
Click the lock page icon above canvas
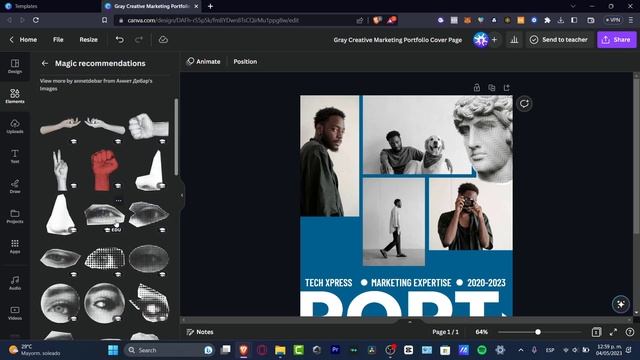[477, 87]
